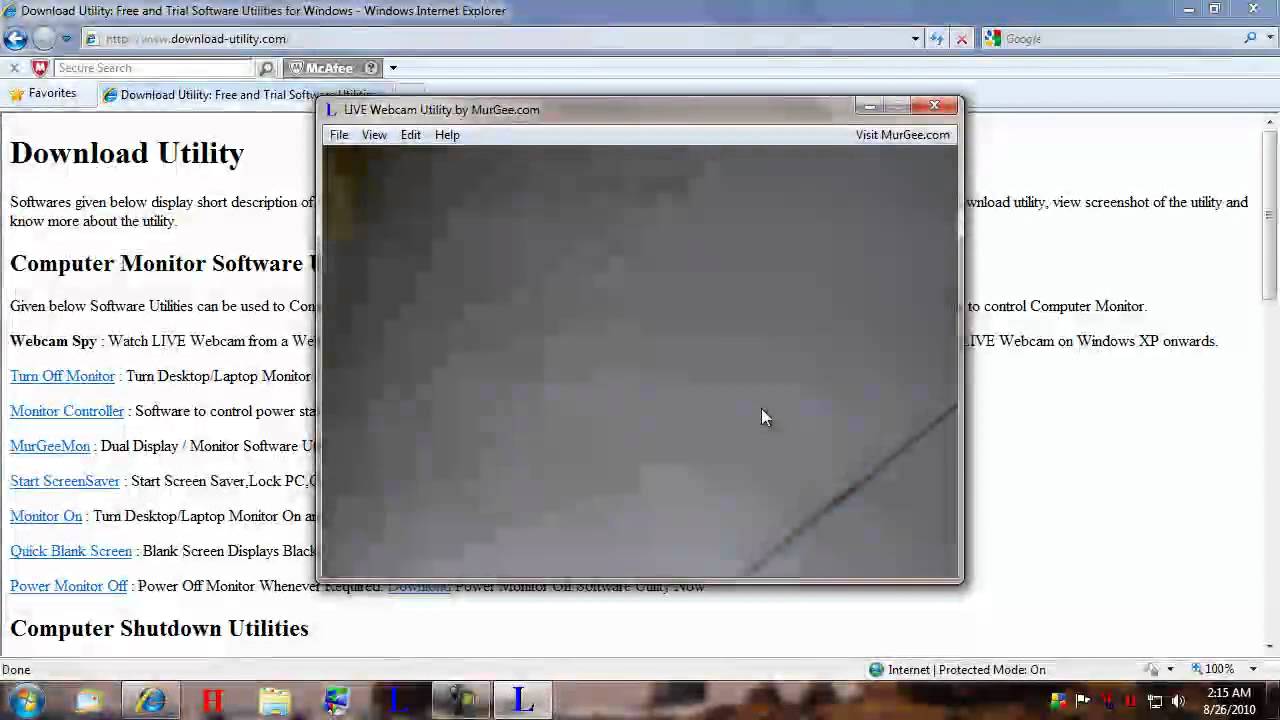Click the Computer Shutdown Utilities heading

pos(159,628)
